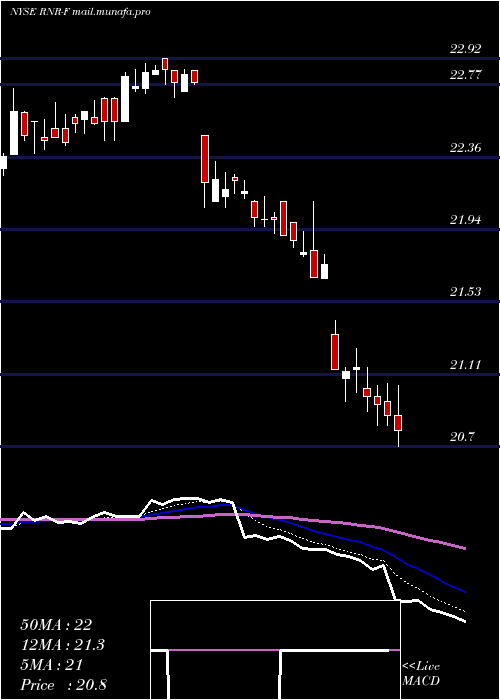The width and height of the screenshot is (500, 700).
Task: Click the 21.94 price level label
Action: 466,219
